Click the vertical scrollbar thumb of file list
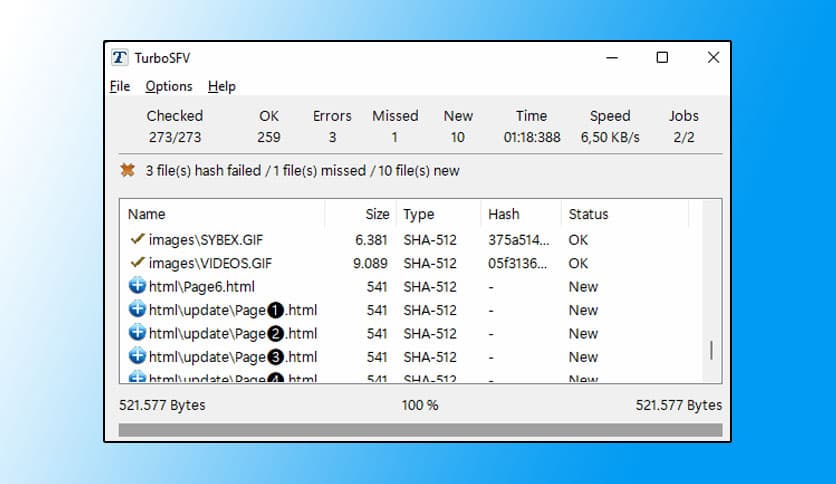Viewport: 836px width, 484px height. [x=711, y=350]
